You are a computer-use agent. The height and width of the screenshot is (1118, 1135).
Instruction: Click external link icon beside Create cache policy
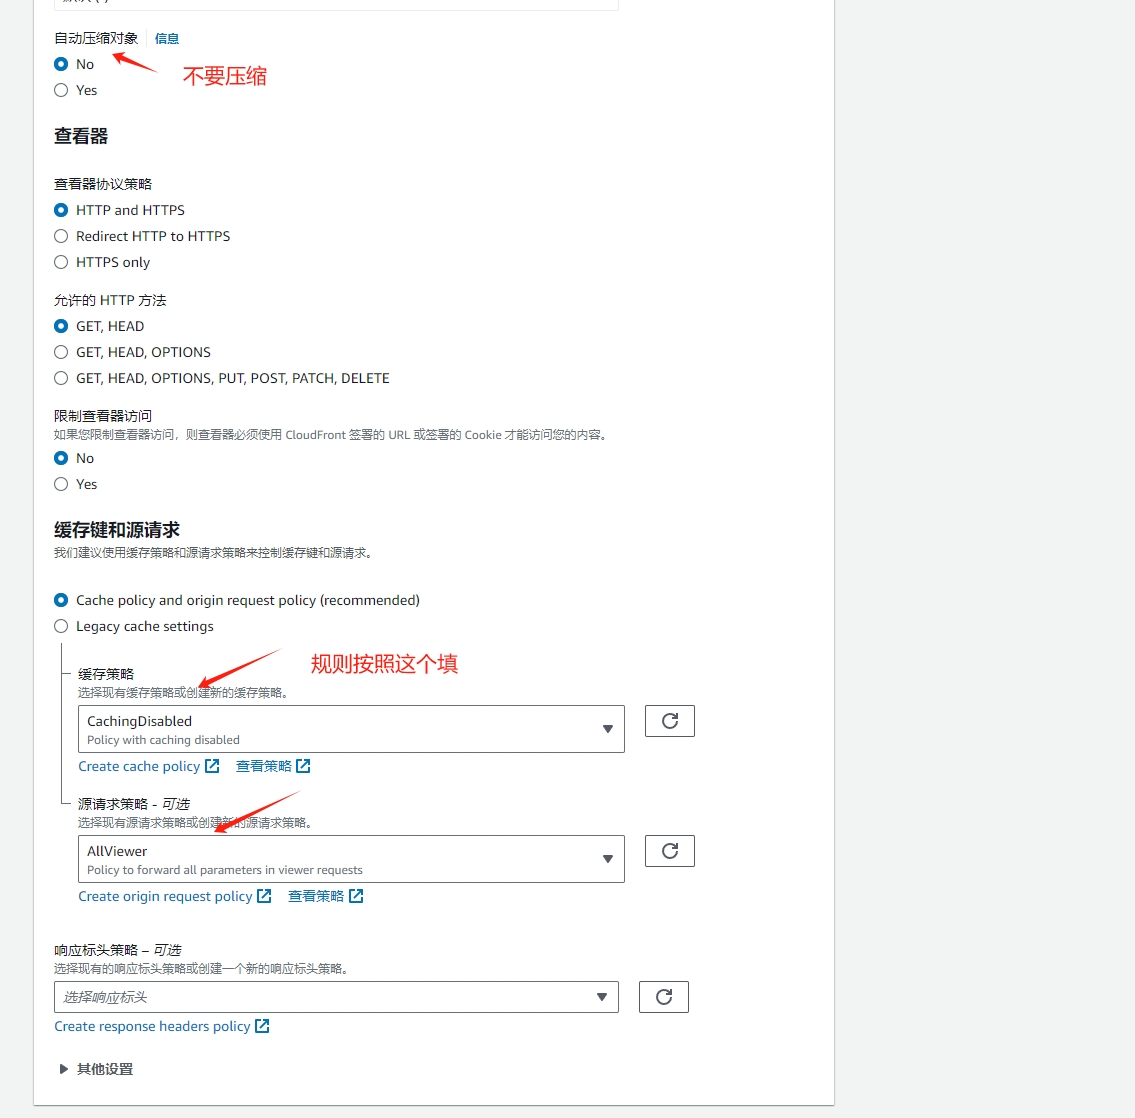tap(212, 766)
